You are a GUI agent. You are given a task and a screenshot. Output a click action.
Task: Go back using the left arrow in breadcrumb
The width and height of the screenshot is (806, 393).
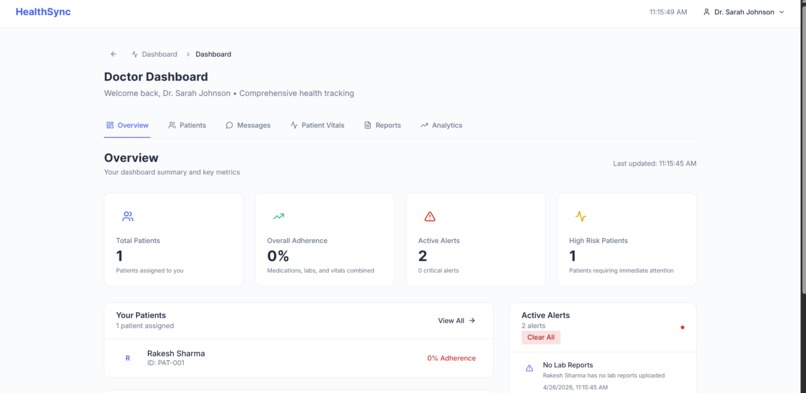[114, 54]
